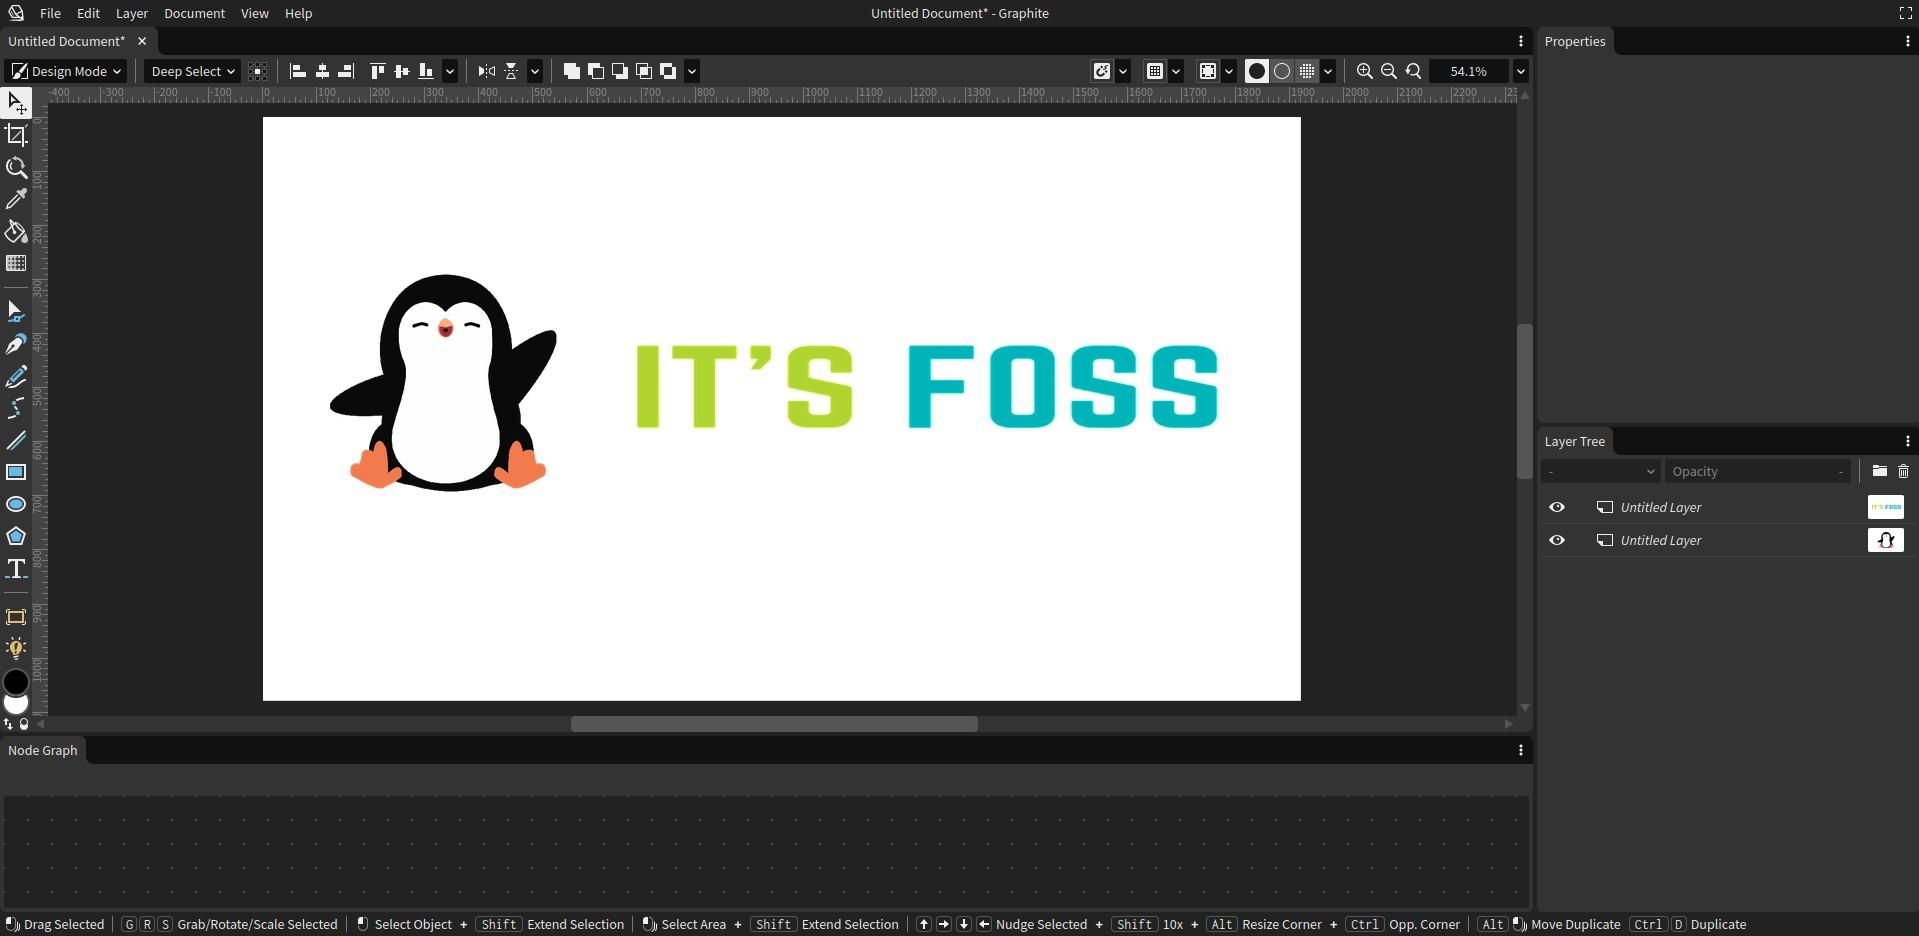The width and height of the screenshot is (1919, 936).
Task: Select the Rectangle tool
Action: pyautogui.click(x=16, y=472)
